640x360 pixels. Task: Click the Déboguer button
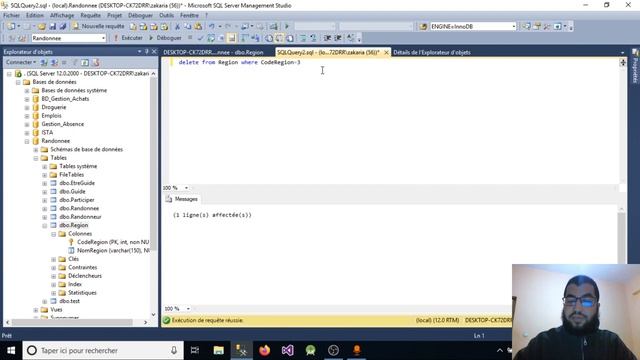(165, 38)
